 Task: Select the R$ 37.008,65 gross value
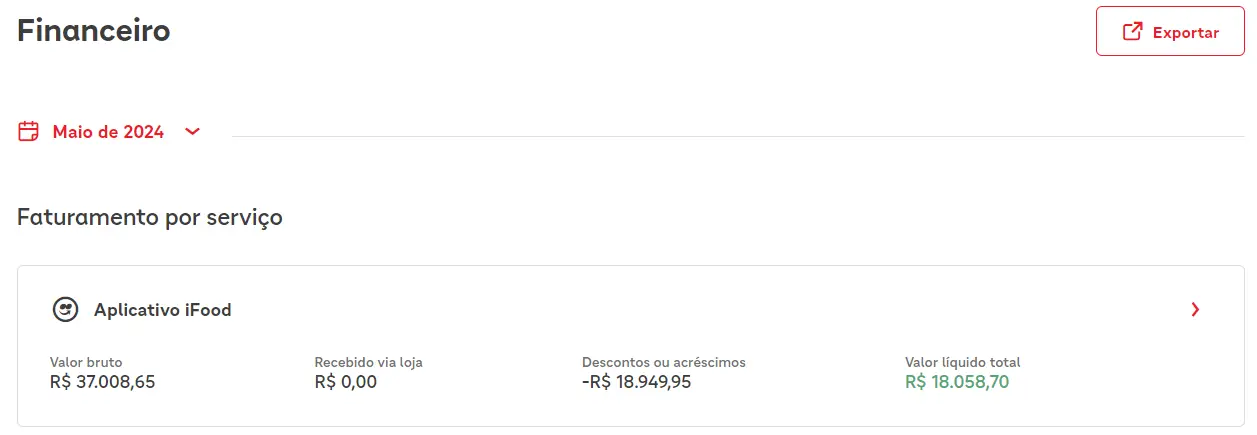coord(103,382)
